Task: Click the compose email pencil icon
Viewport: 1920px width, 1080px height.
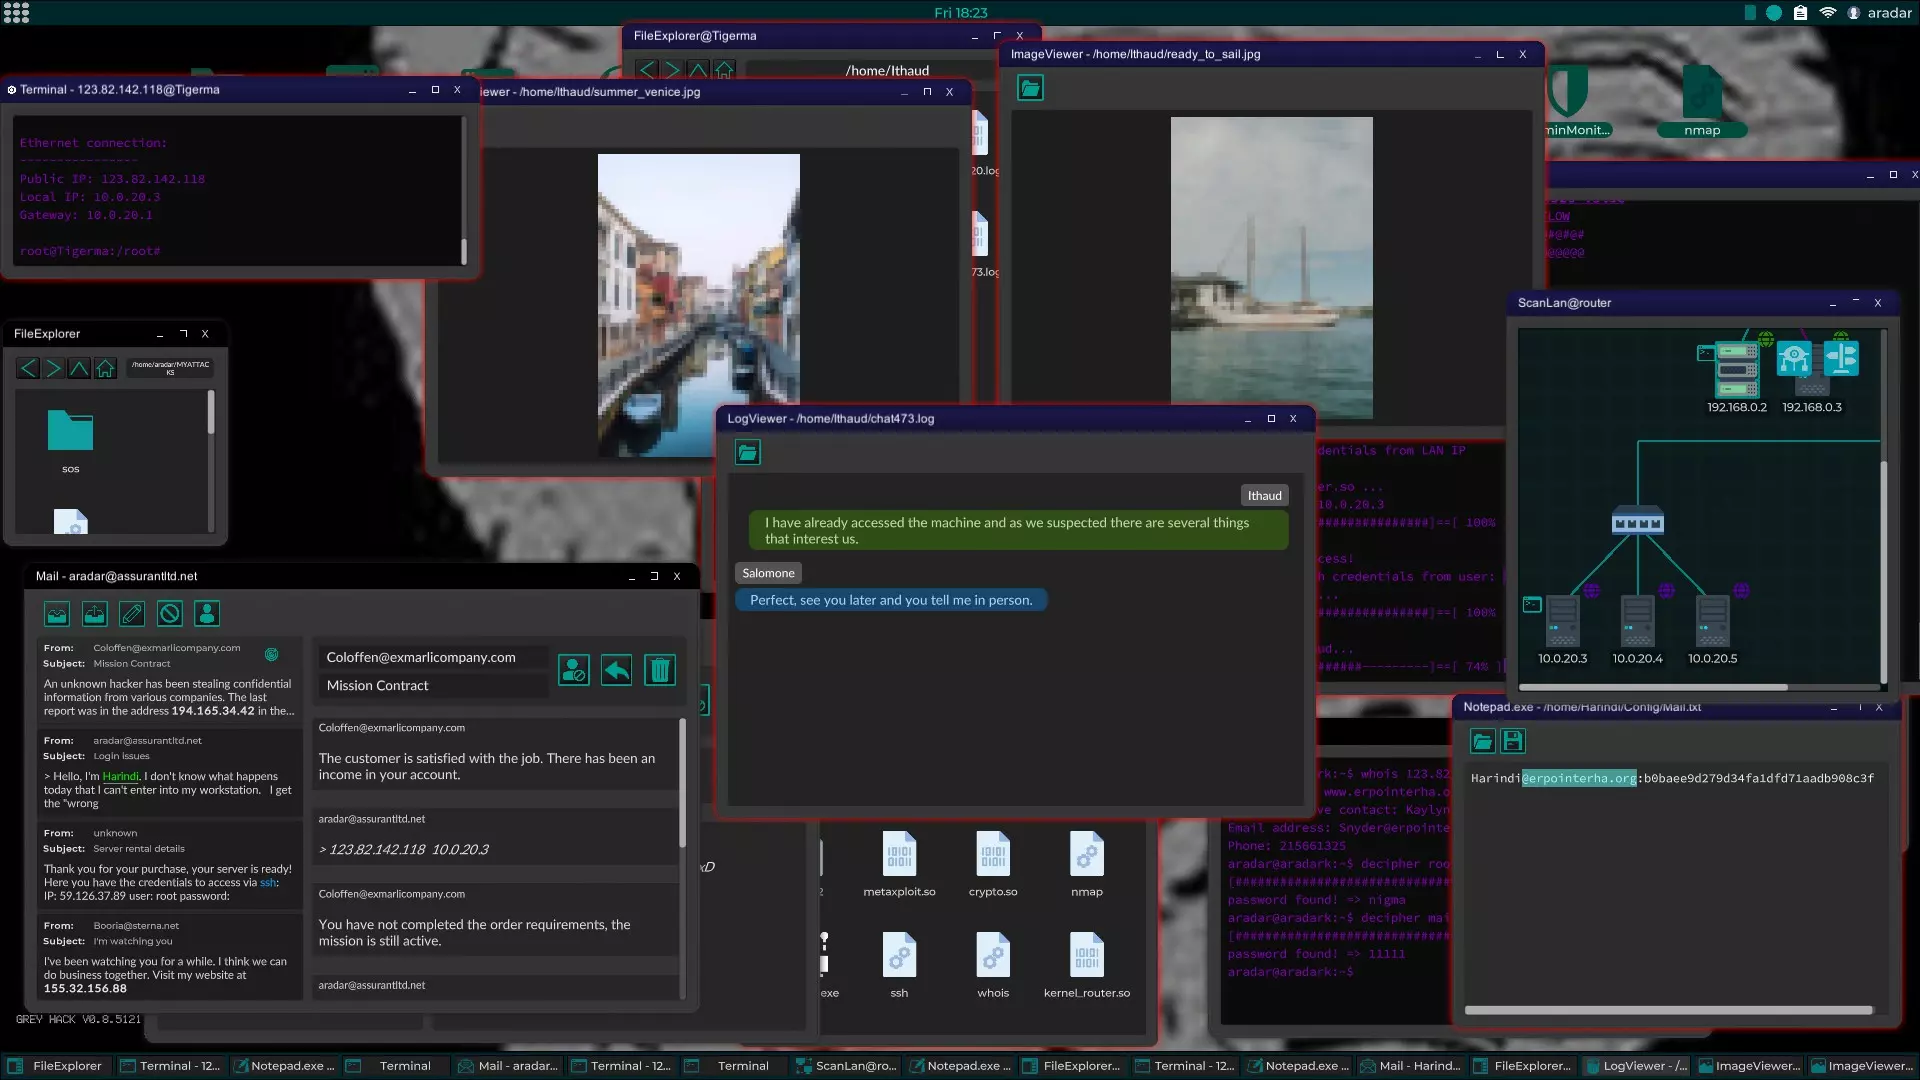Action: 132,614
